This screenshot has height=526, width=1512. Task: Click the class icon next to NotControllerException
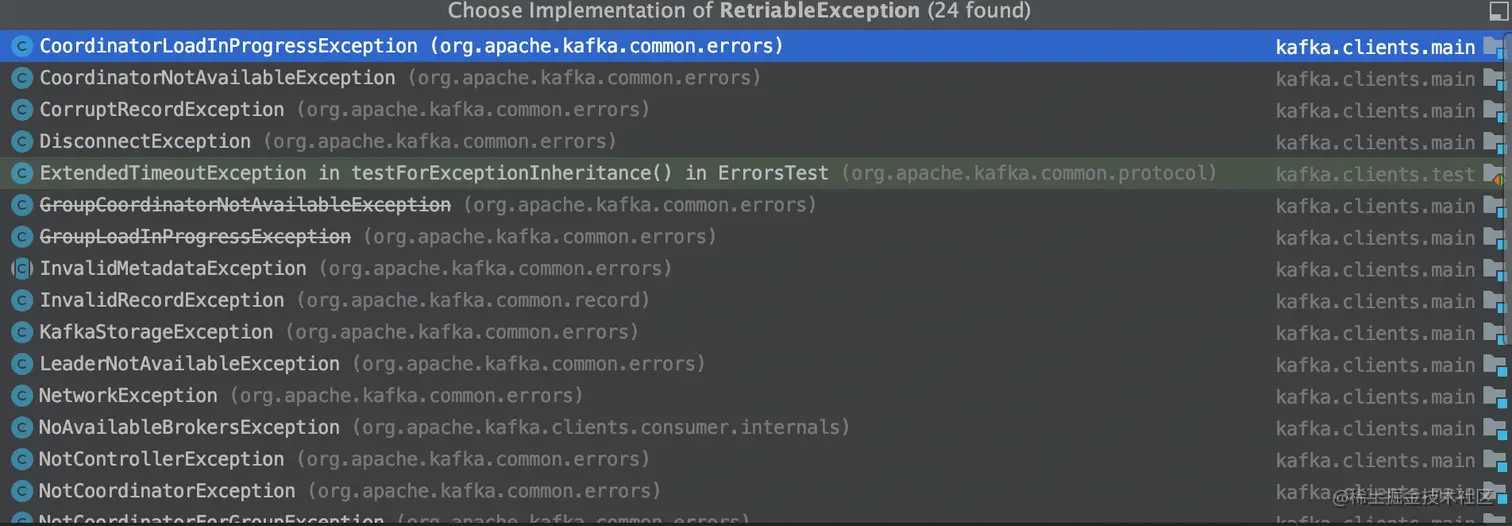[x=22, y=460]
